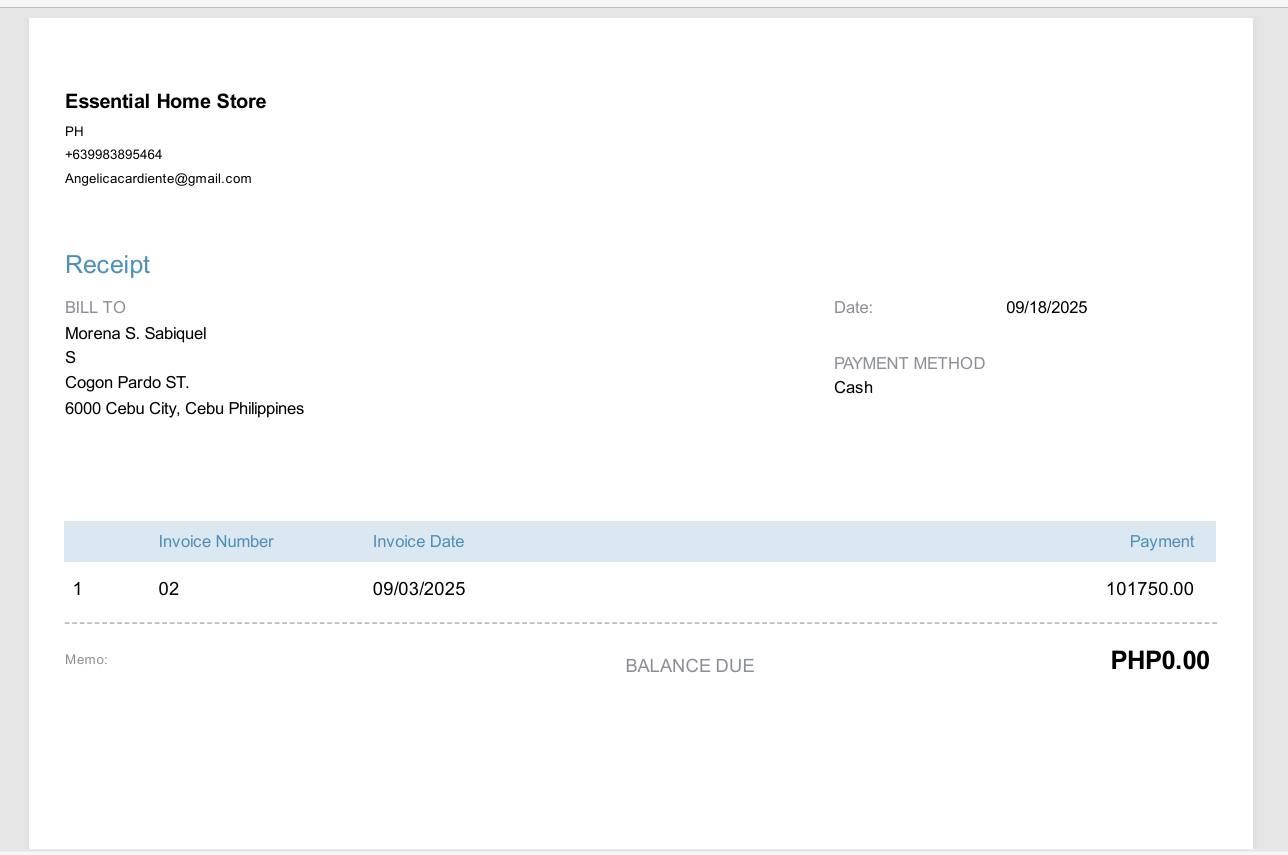Screen dimensions: 1288x855
Task: Click the Cogon Pardo ST. address line
Action: point(127,382)
